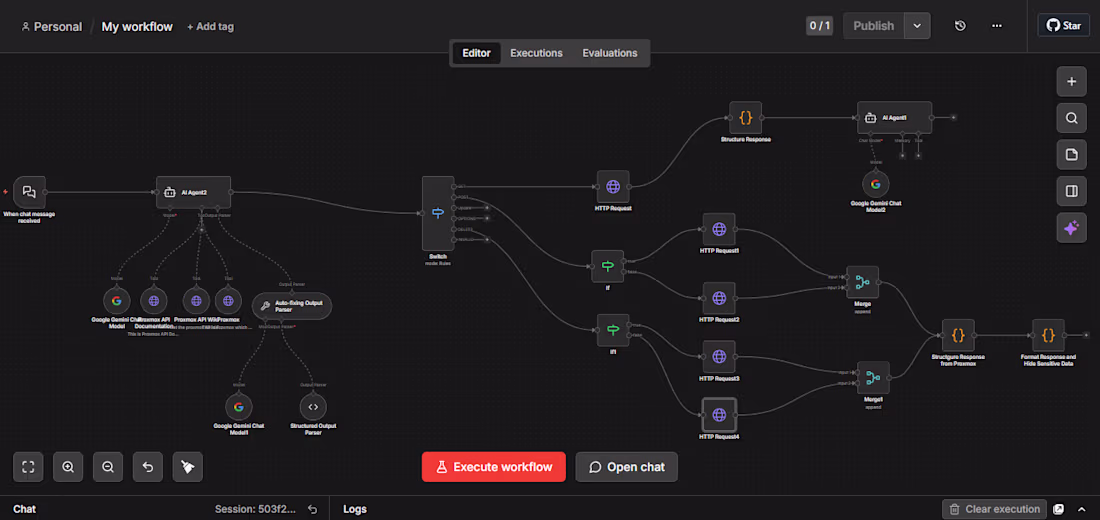Switch to the Executions tab

point(536,53)
